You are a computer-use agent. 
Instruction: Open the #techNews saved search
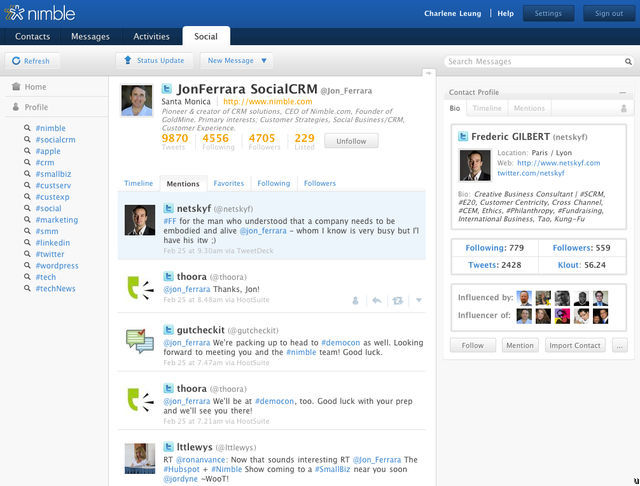(56, 288)
